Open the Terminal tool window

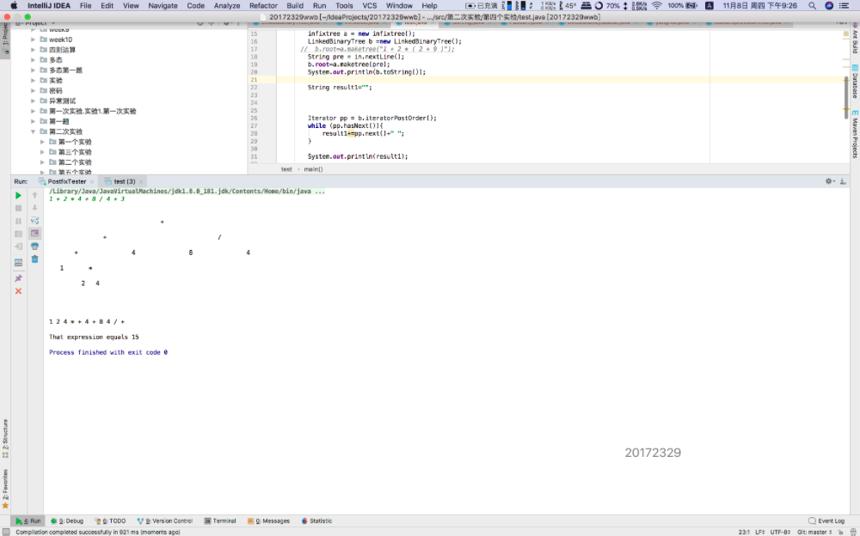pos(220,521)
